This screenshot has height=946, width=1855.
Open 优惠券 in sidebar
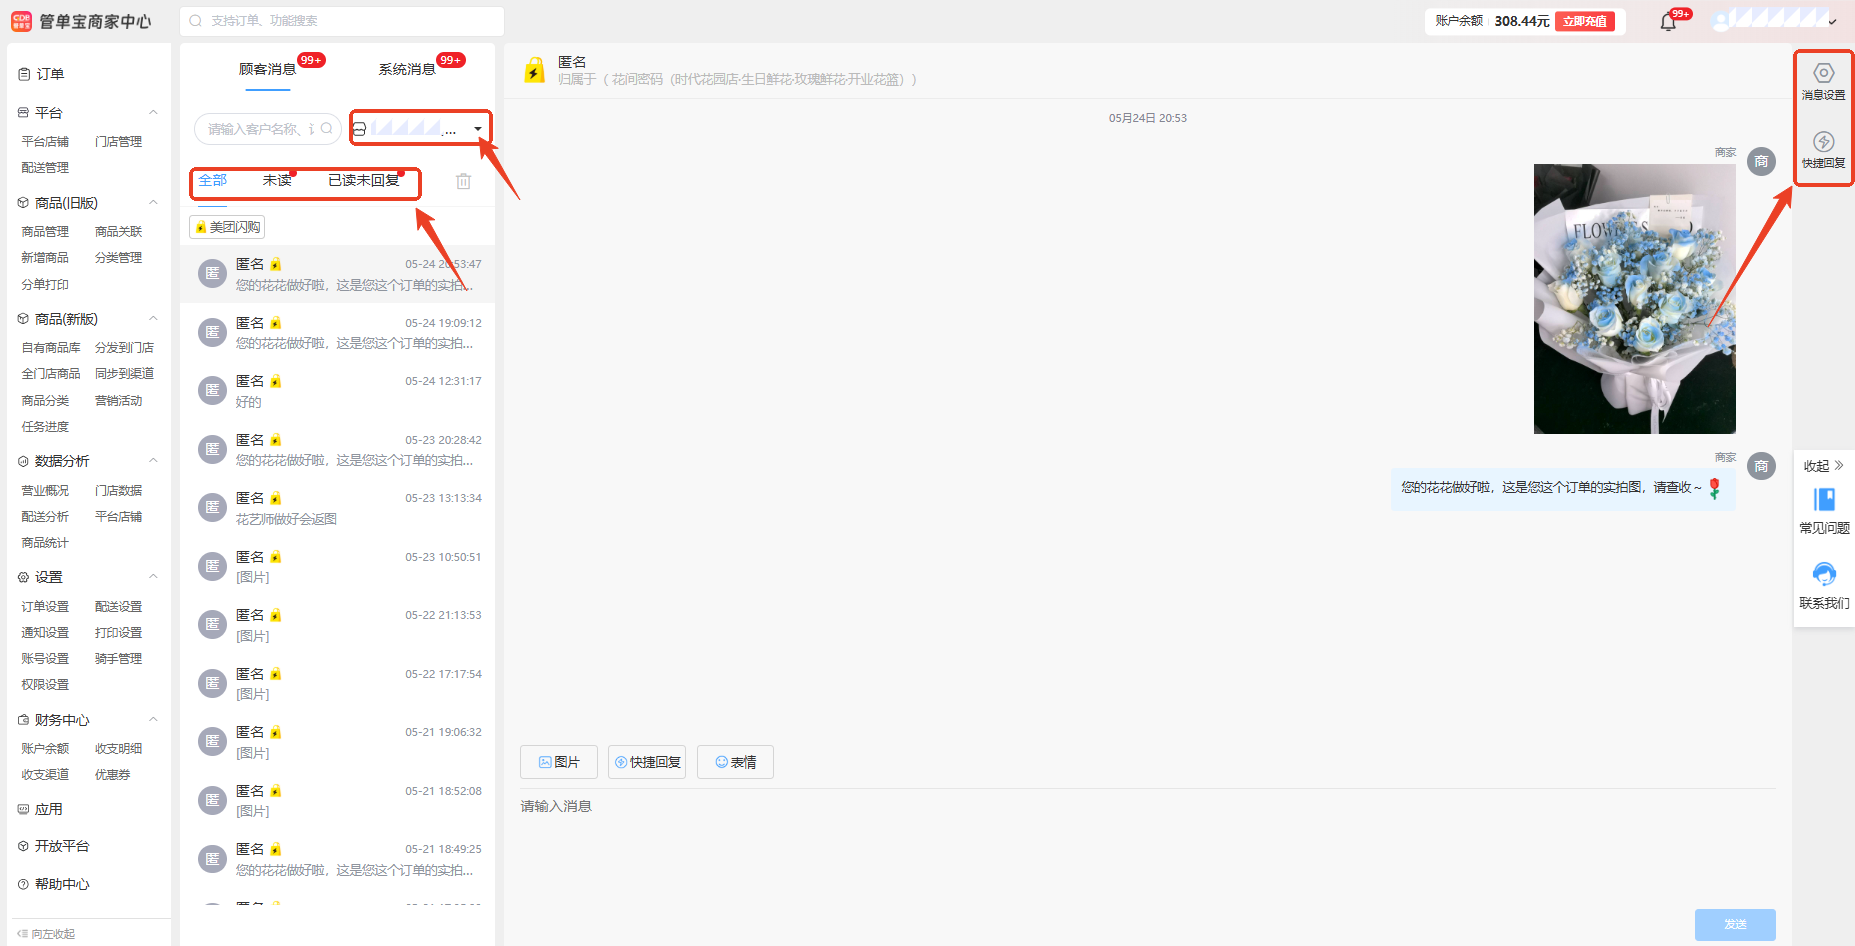point(112,774)
